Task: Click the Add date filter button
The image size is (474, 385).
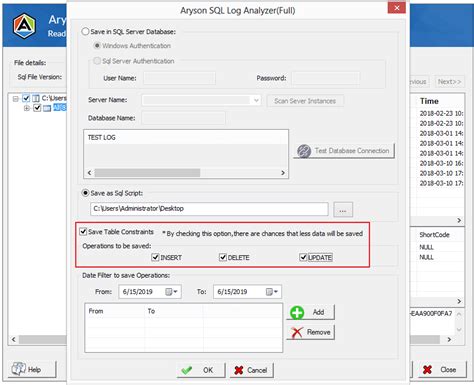Action: 311,312
